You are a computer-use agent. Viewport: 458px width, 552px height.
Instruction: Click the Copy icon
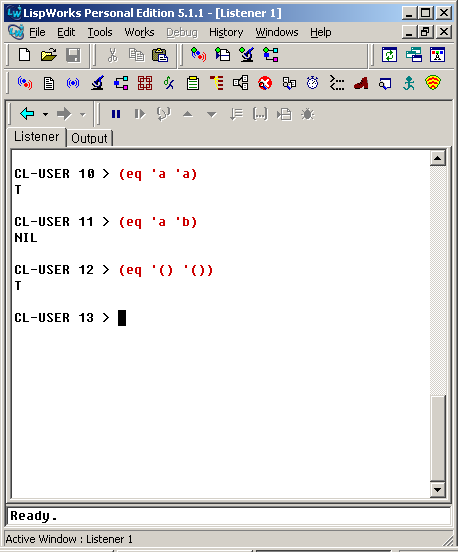click(x=136, y=55)
